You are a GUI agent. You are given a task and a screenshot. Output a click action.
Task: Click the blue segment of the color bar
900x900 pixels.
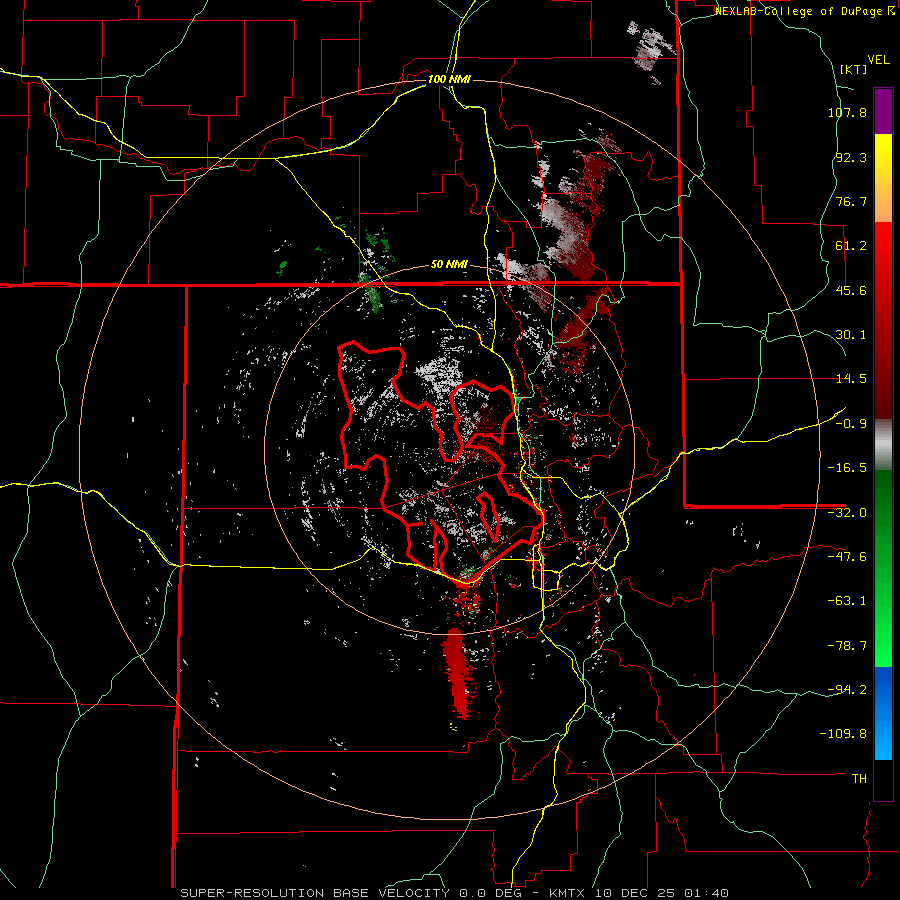[883, 713]
